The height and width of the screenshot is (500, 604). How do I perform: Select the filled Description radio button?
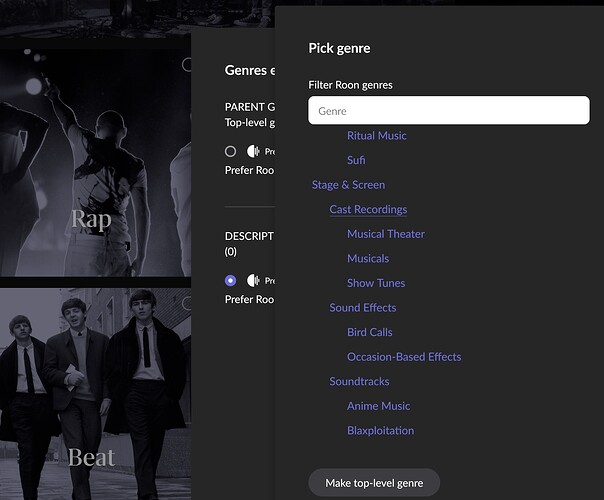[x=230, y=280]
